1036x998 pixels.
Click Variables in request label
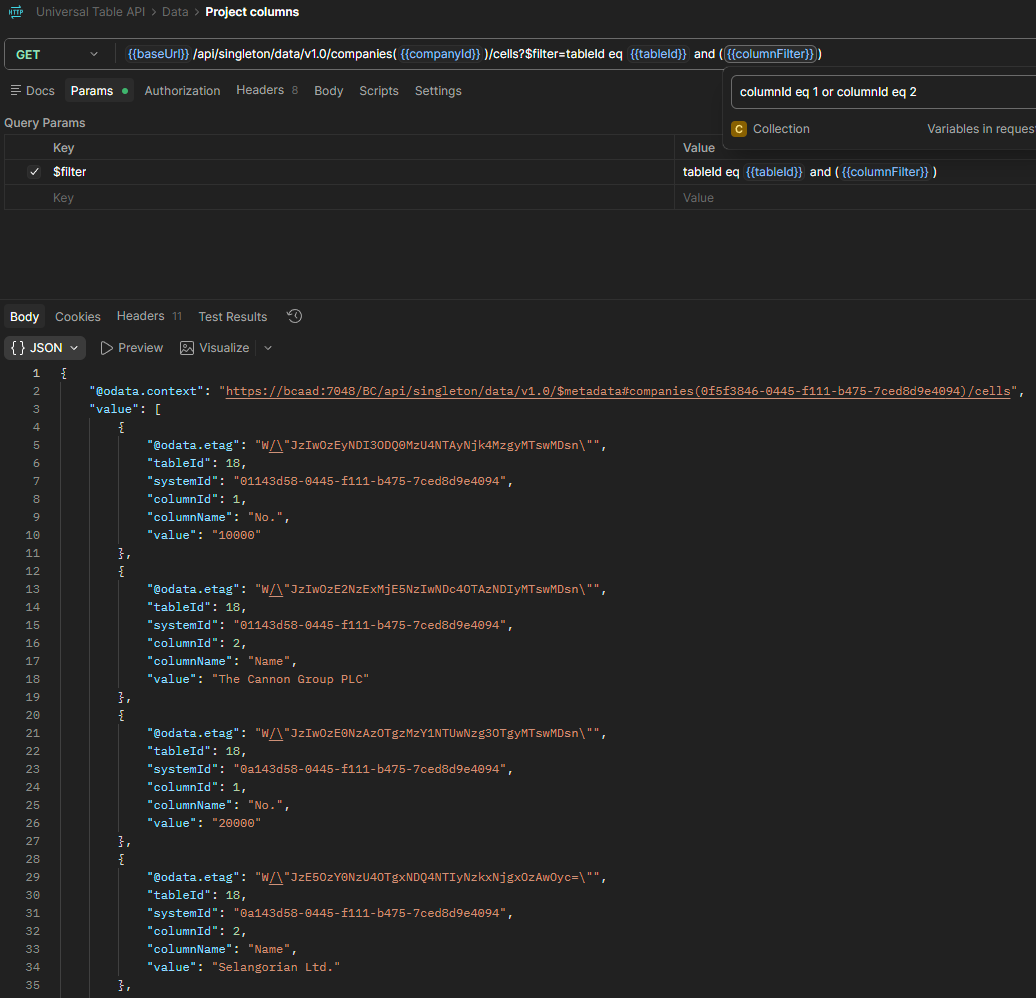(981, 129)
